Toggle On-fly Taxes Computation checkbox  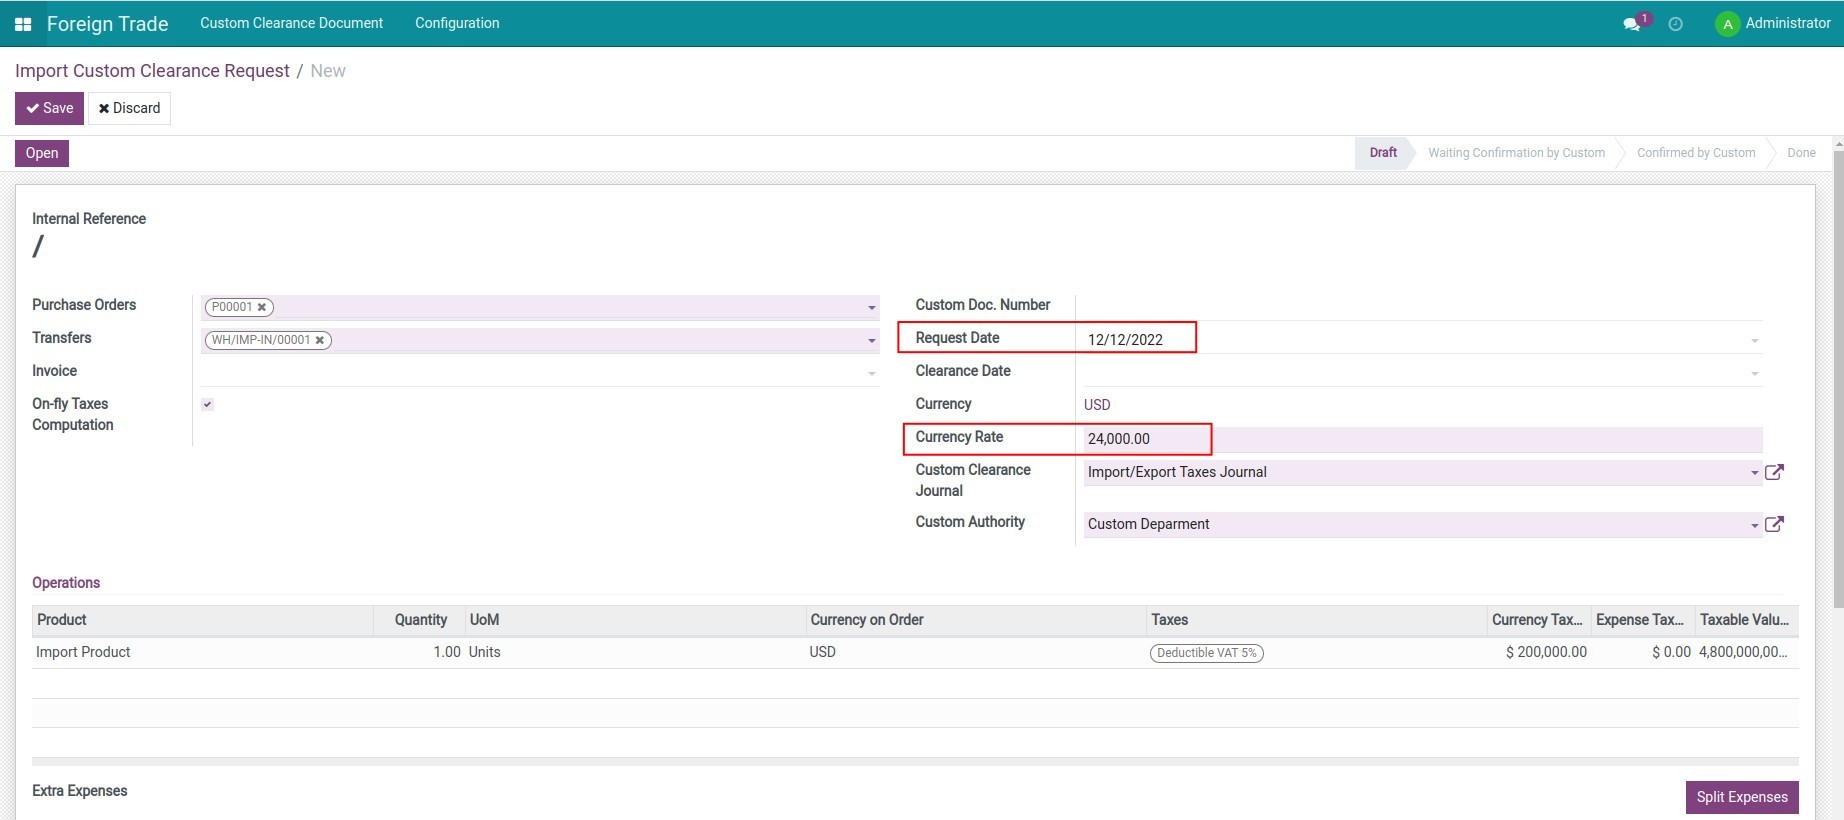coord(207,405)
